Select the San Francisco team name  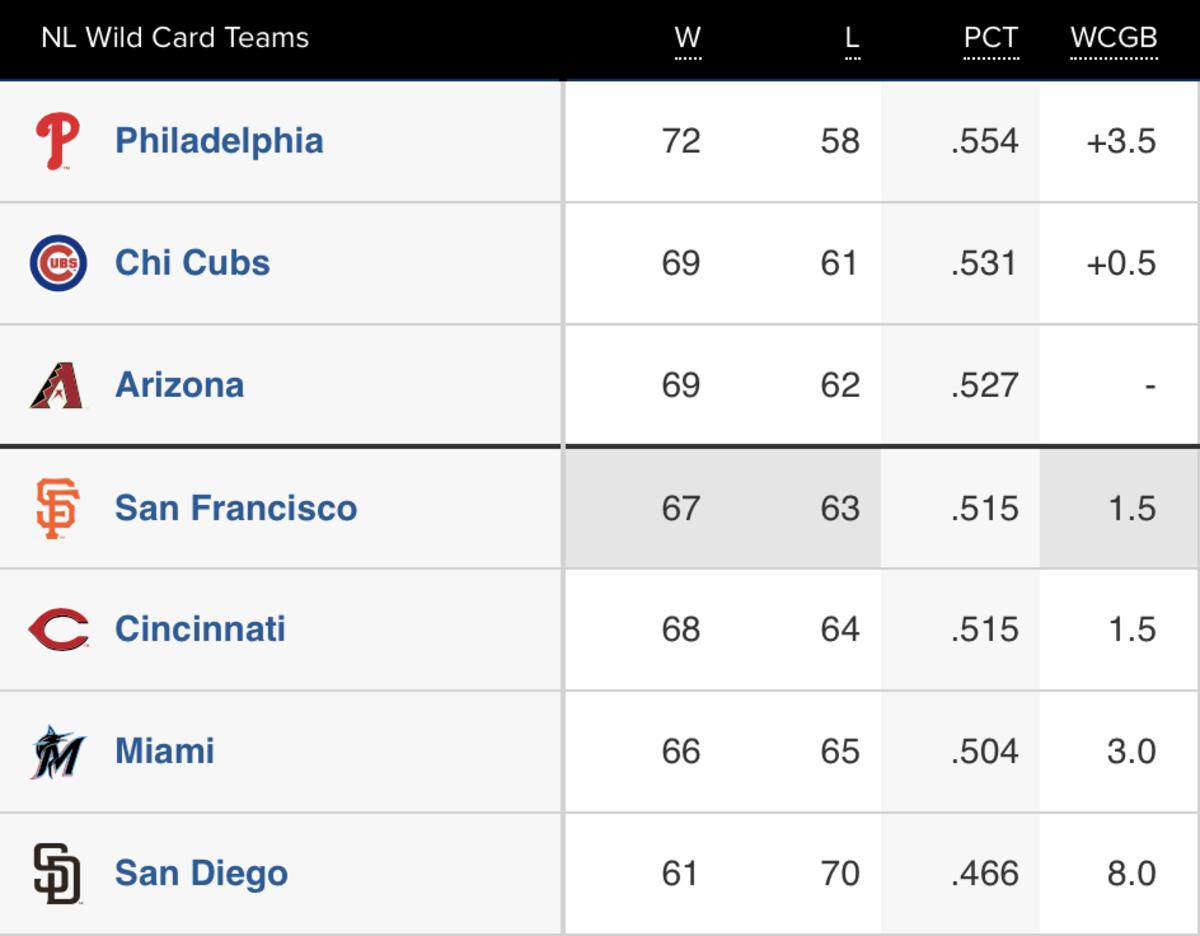(x=236, y=508)
